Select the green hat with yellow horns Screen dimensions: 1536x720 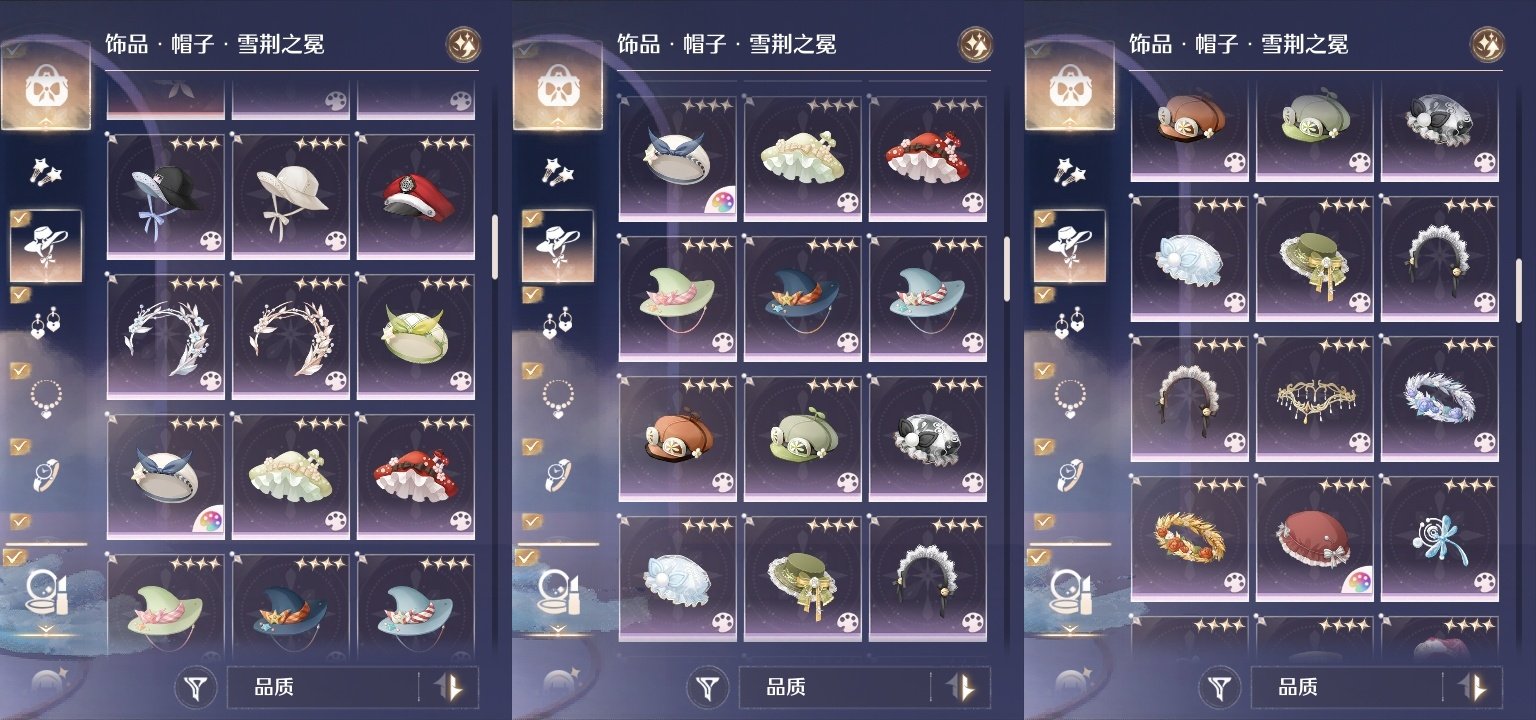coord(415,337)
